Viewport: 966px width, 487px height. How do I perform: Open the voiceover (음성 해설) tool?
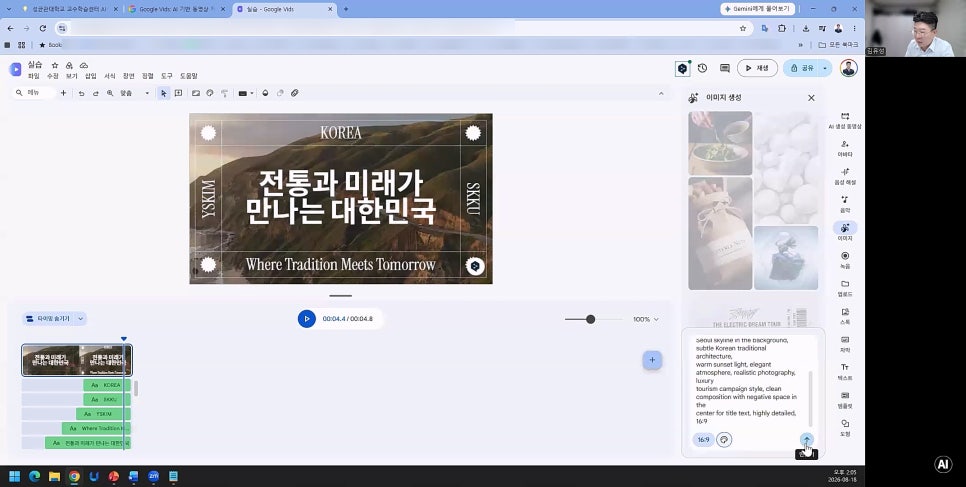(x=845, y=176)
